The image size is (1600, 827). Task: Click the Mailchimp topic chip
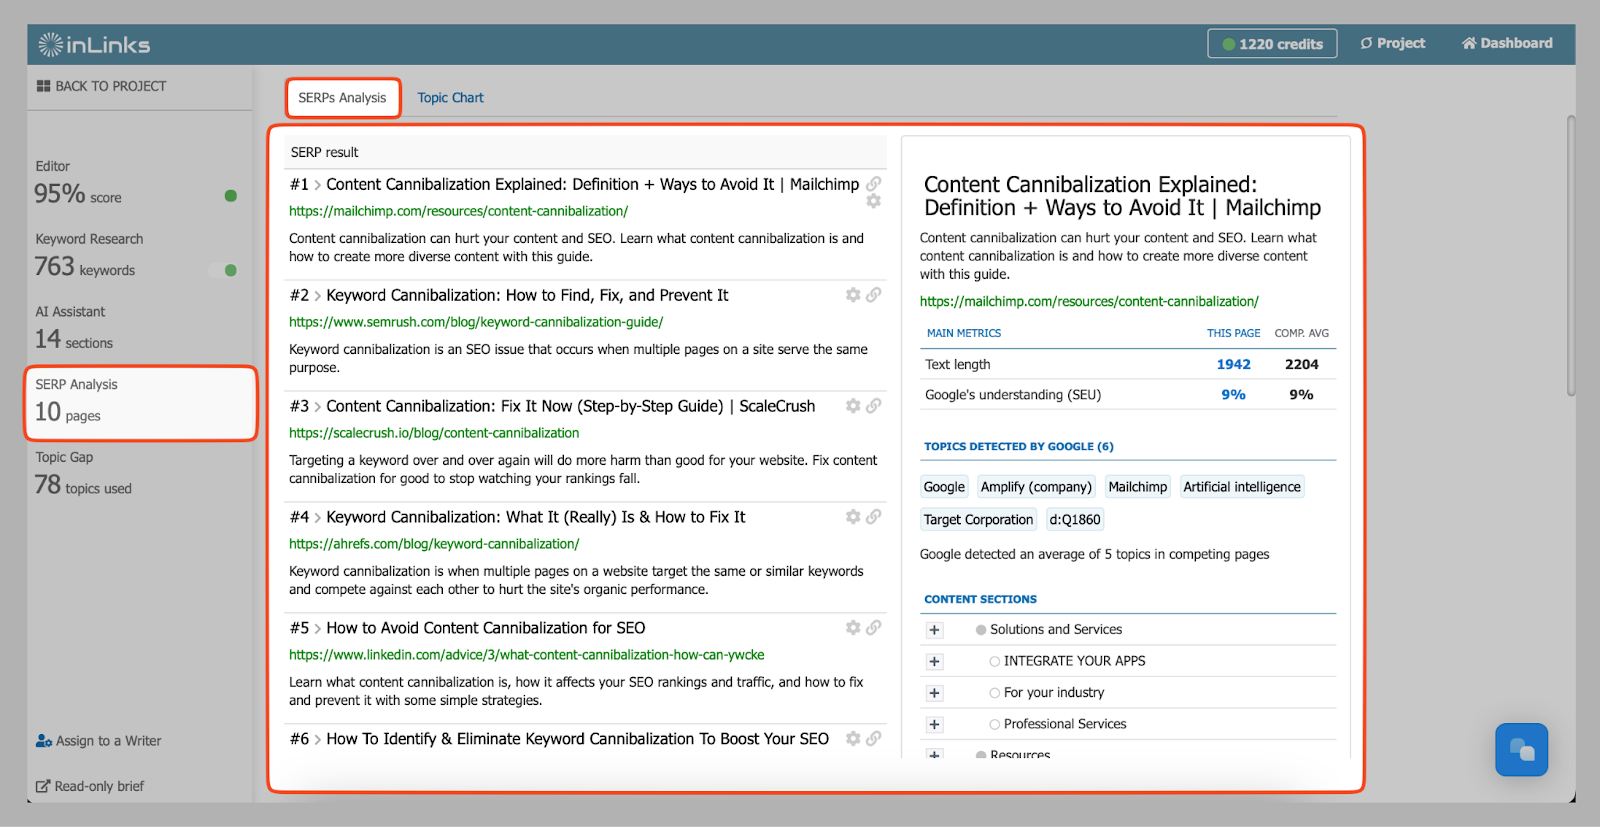[1137, 487]
